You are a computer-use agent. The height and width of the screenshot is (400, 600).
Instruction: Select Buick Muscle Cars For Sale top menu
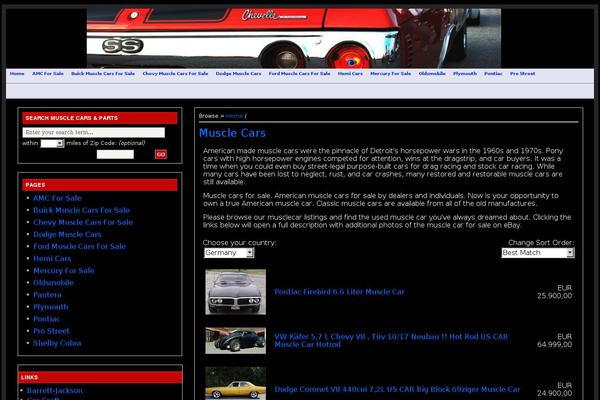[103, 73]
